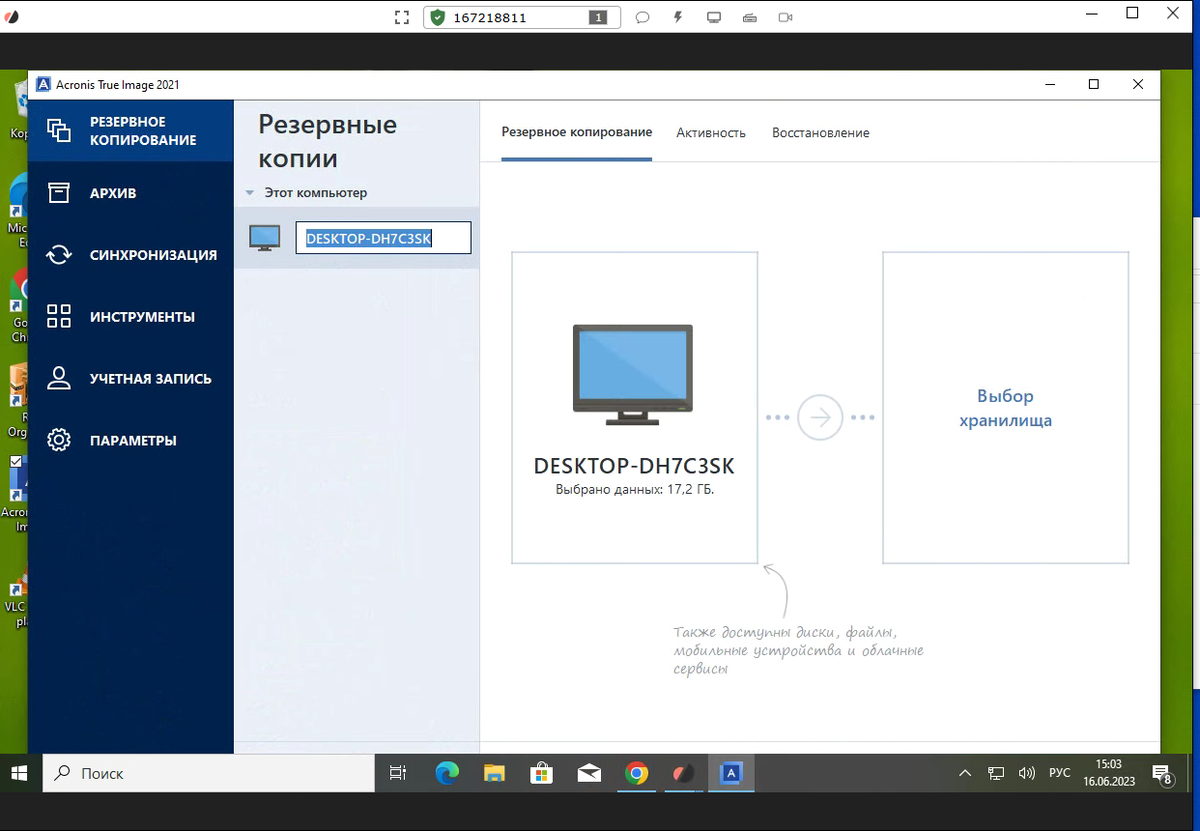The height and width of the screenshot is (831, 1200).
Task: Click Выбор хранилища to pick backup destination
Action: (1005, 408)
